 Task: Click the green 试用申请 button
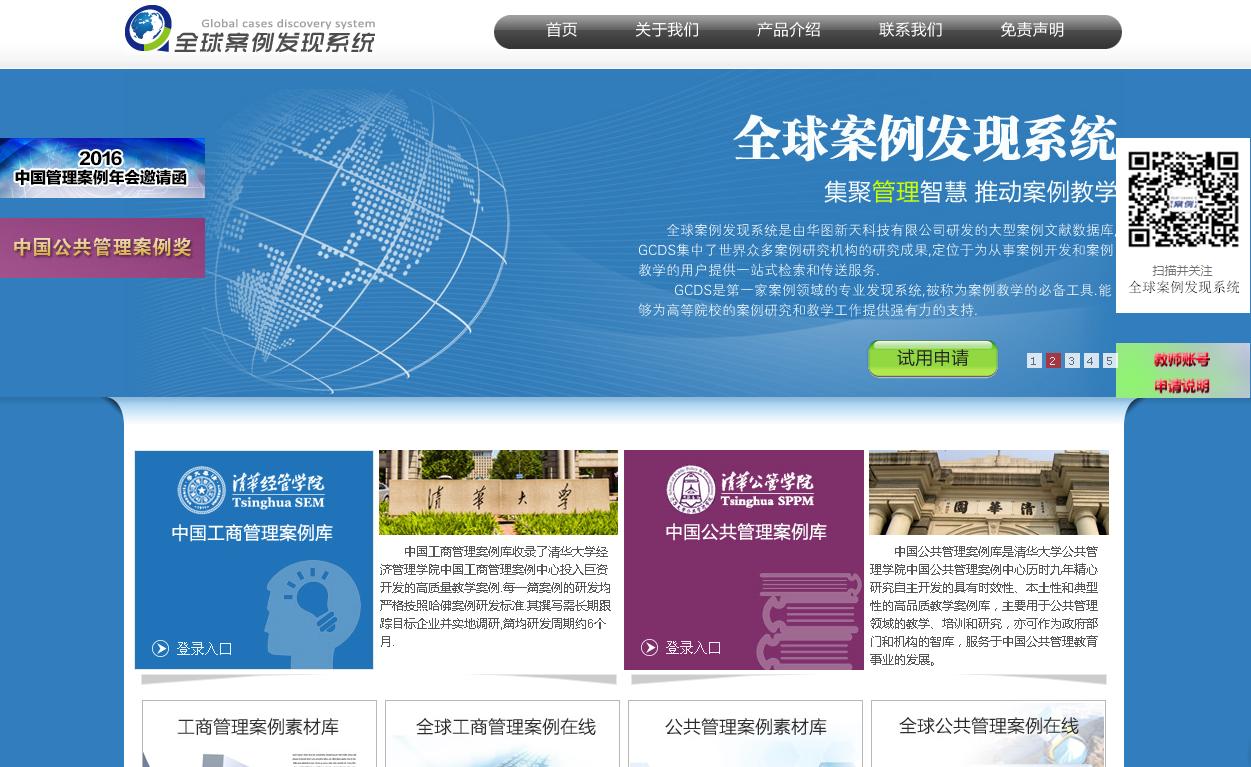pos(933,358)
